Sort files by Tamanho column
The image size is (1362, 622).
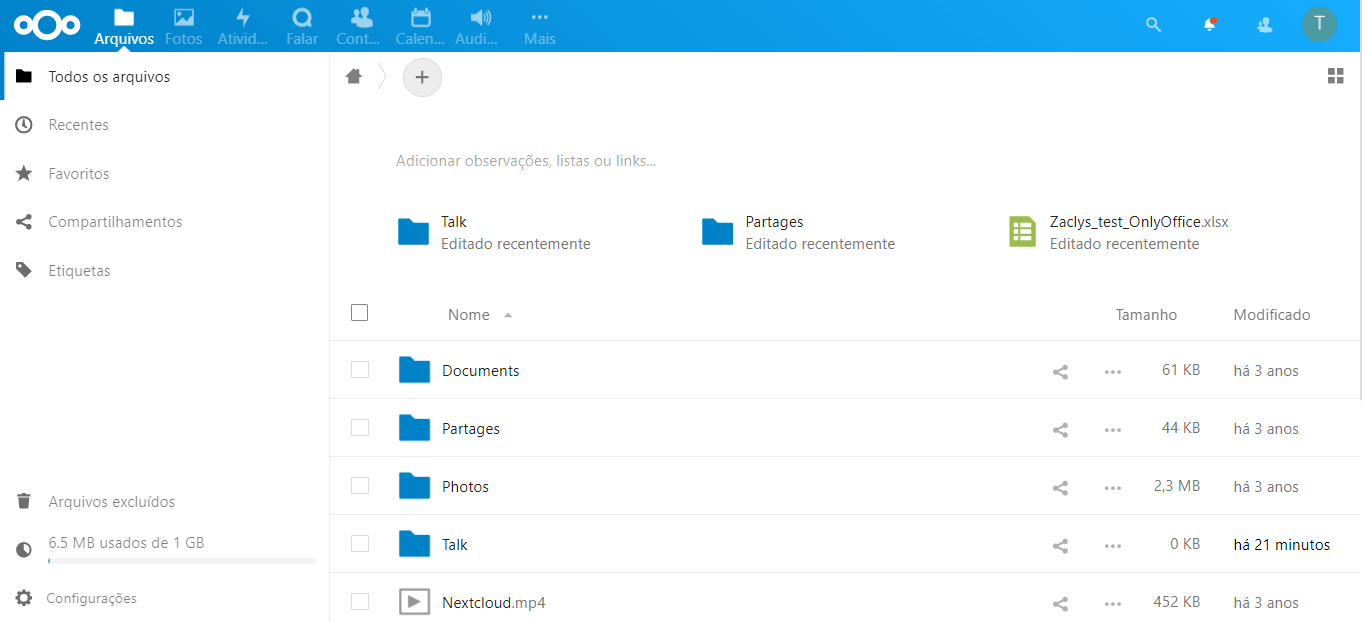click(1146, 315)
